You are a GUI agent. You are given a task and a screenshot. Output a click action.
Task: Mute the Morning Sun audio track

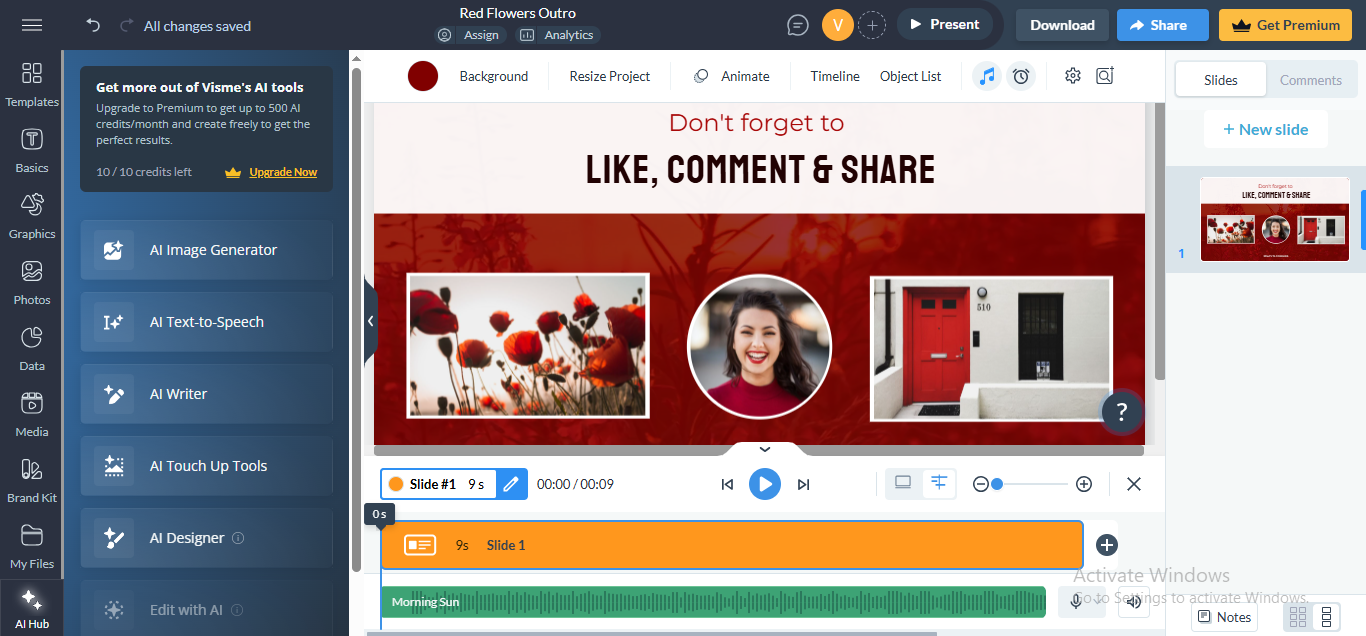[x=1134, y=602]
